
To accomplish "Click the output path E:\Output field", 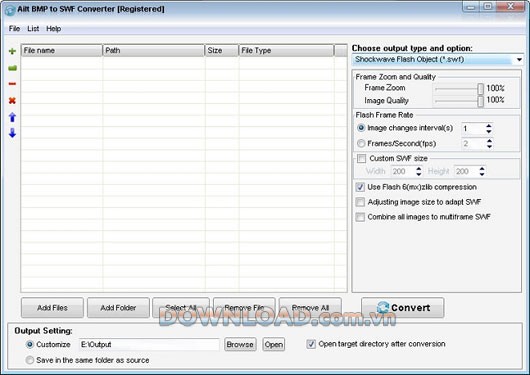I will point(149,345).
